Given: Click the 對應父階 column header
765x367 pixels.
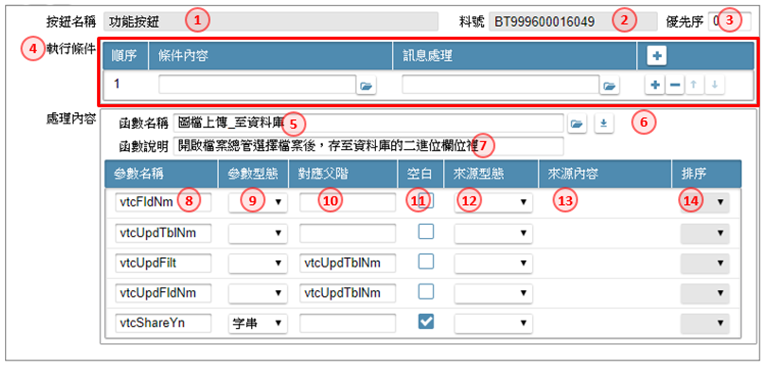Looking at the screenshot, I should pos(344,174).
